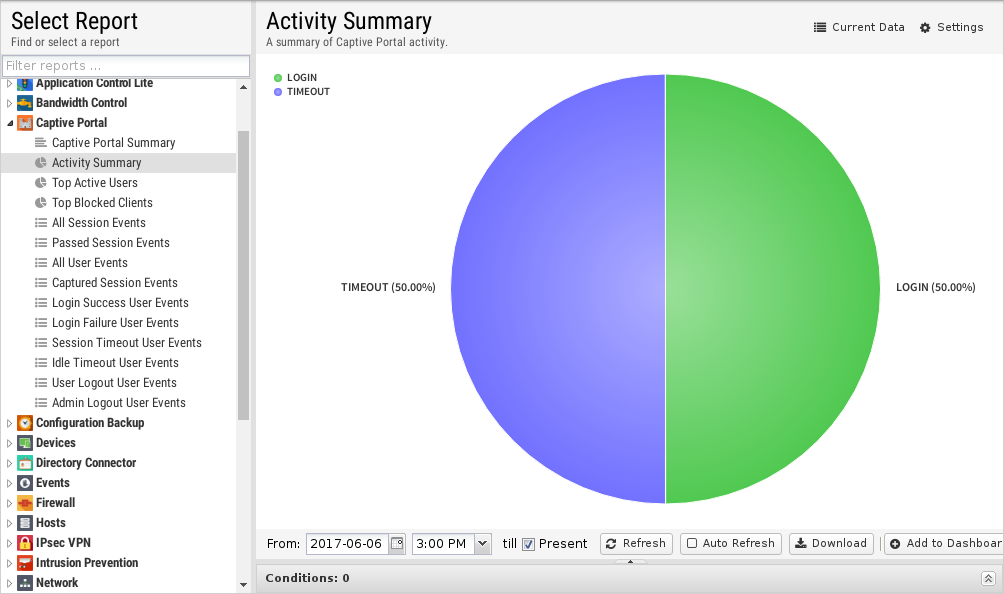Viewport: 1004px width, 594px height.
Task: Click the Captive Portal category icon
Action: (25, 123)
